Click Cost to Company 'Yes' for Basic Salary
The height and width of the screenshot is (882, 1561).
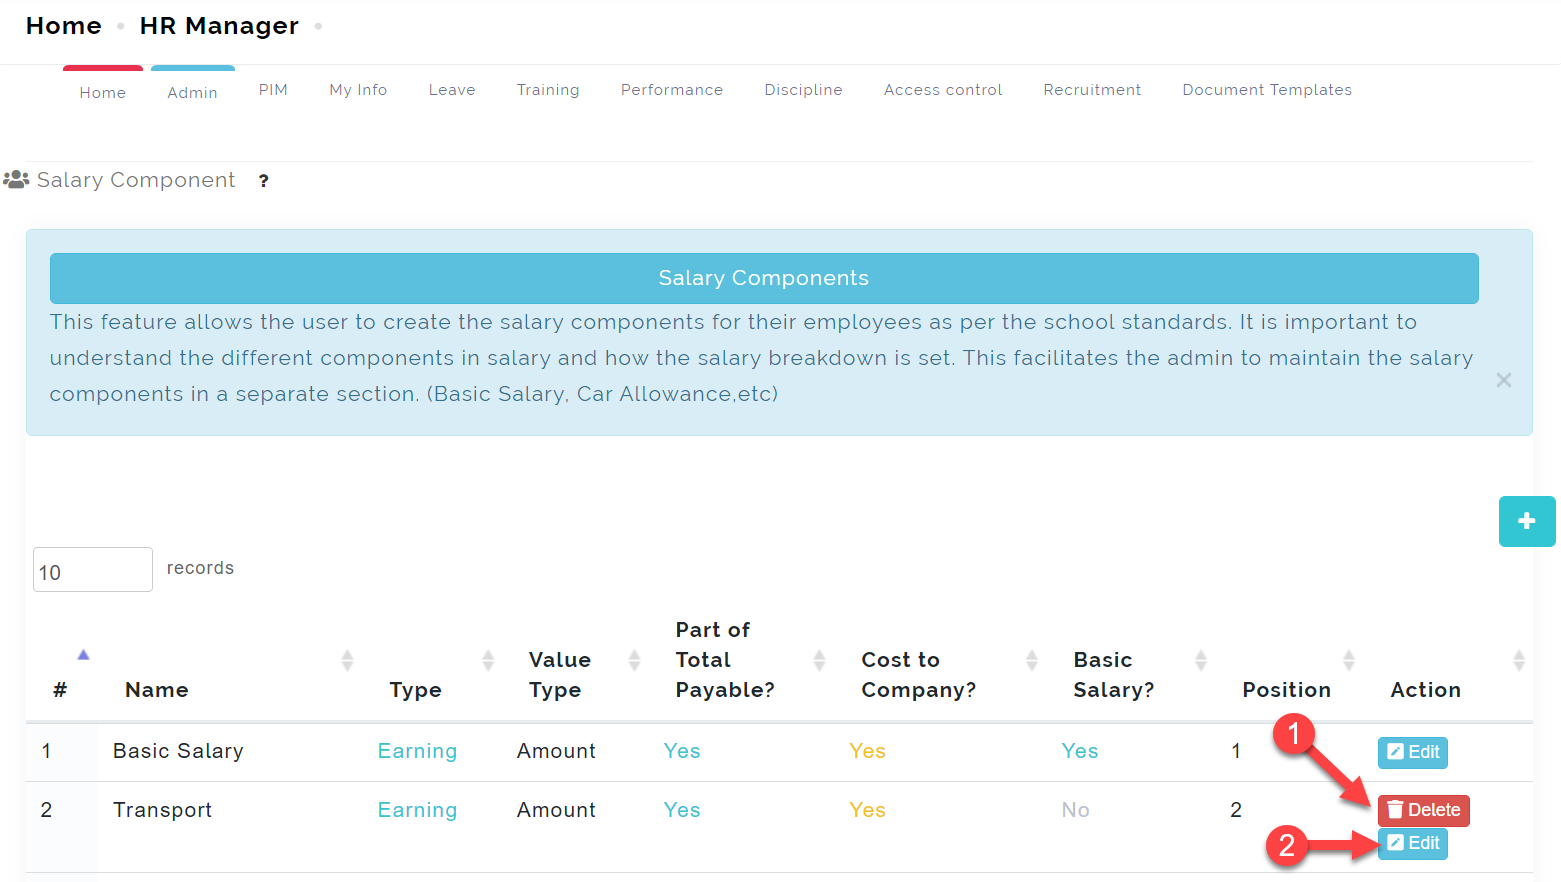point(867,751)
